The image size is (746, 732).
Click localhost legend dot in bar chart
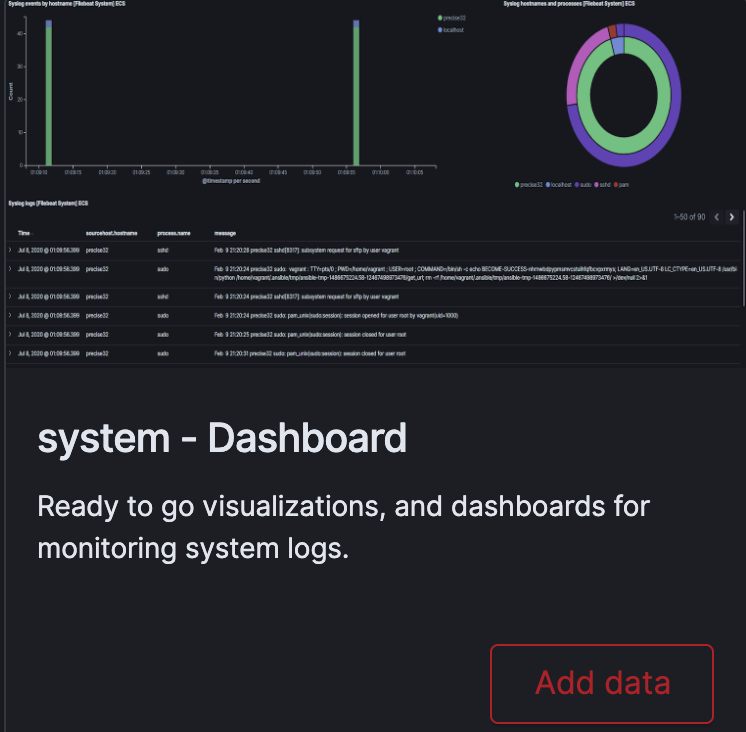(x=439, y=30)
